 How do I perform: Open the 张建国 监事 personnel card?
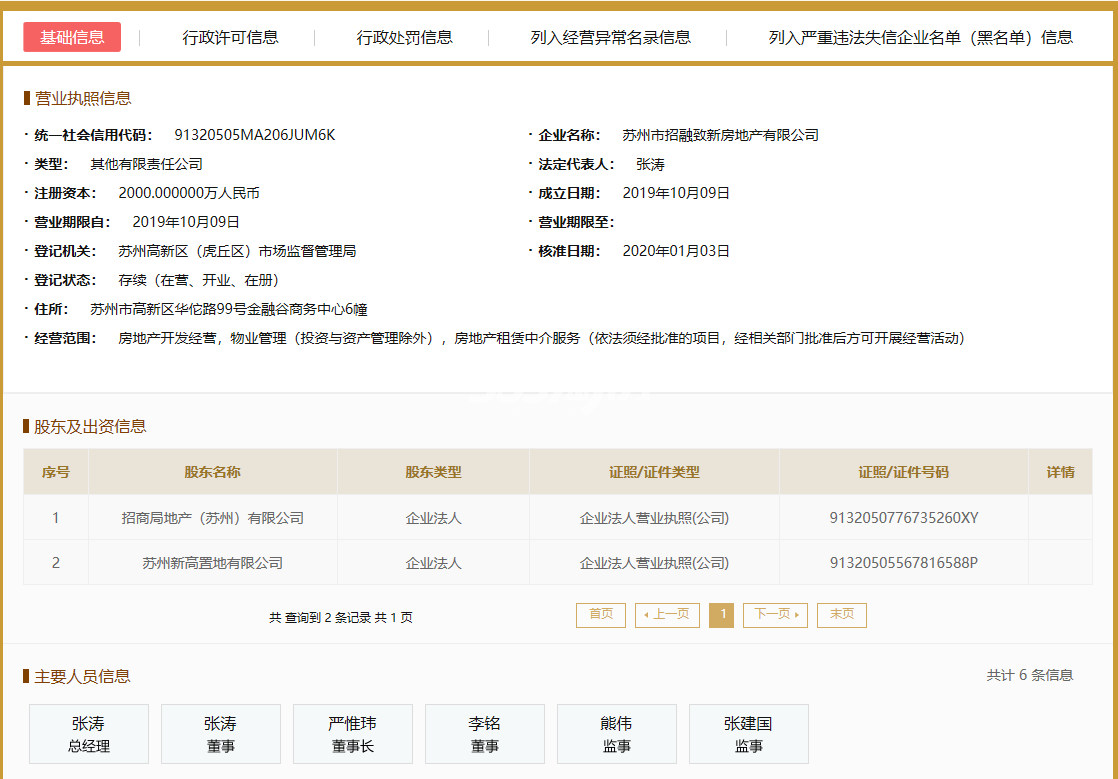coord(749,734)
